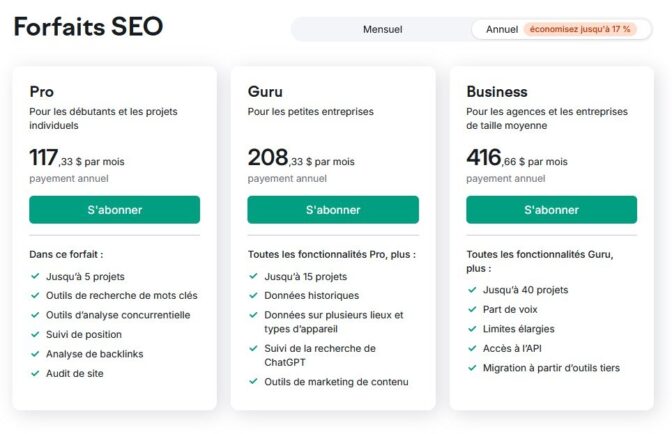Click 'Suivi de la recherche de ChatGPT' text
672x434 pixels.
[320, 355]
